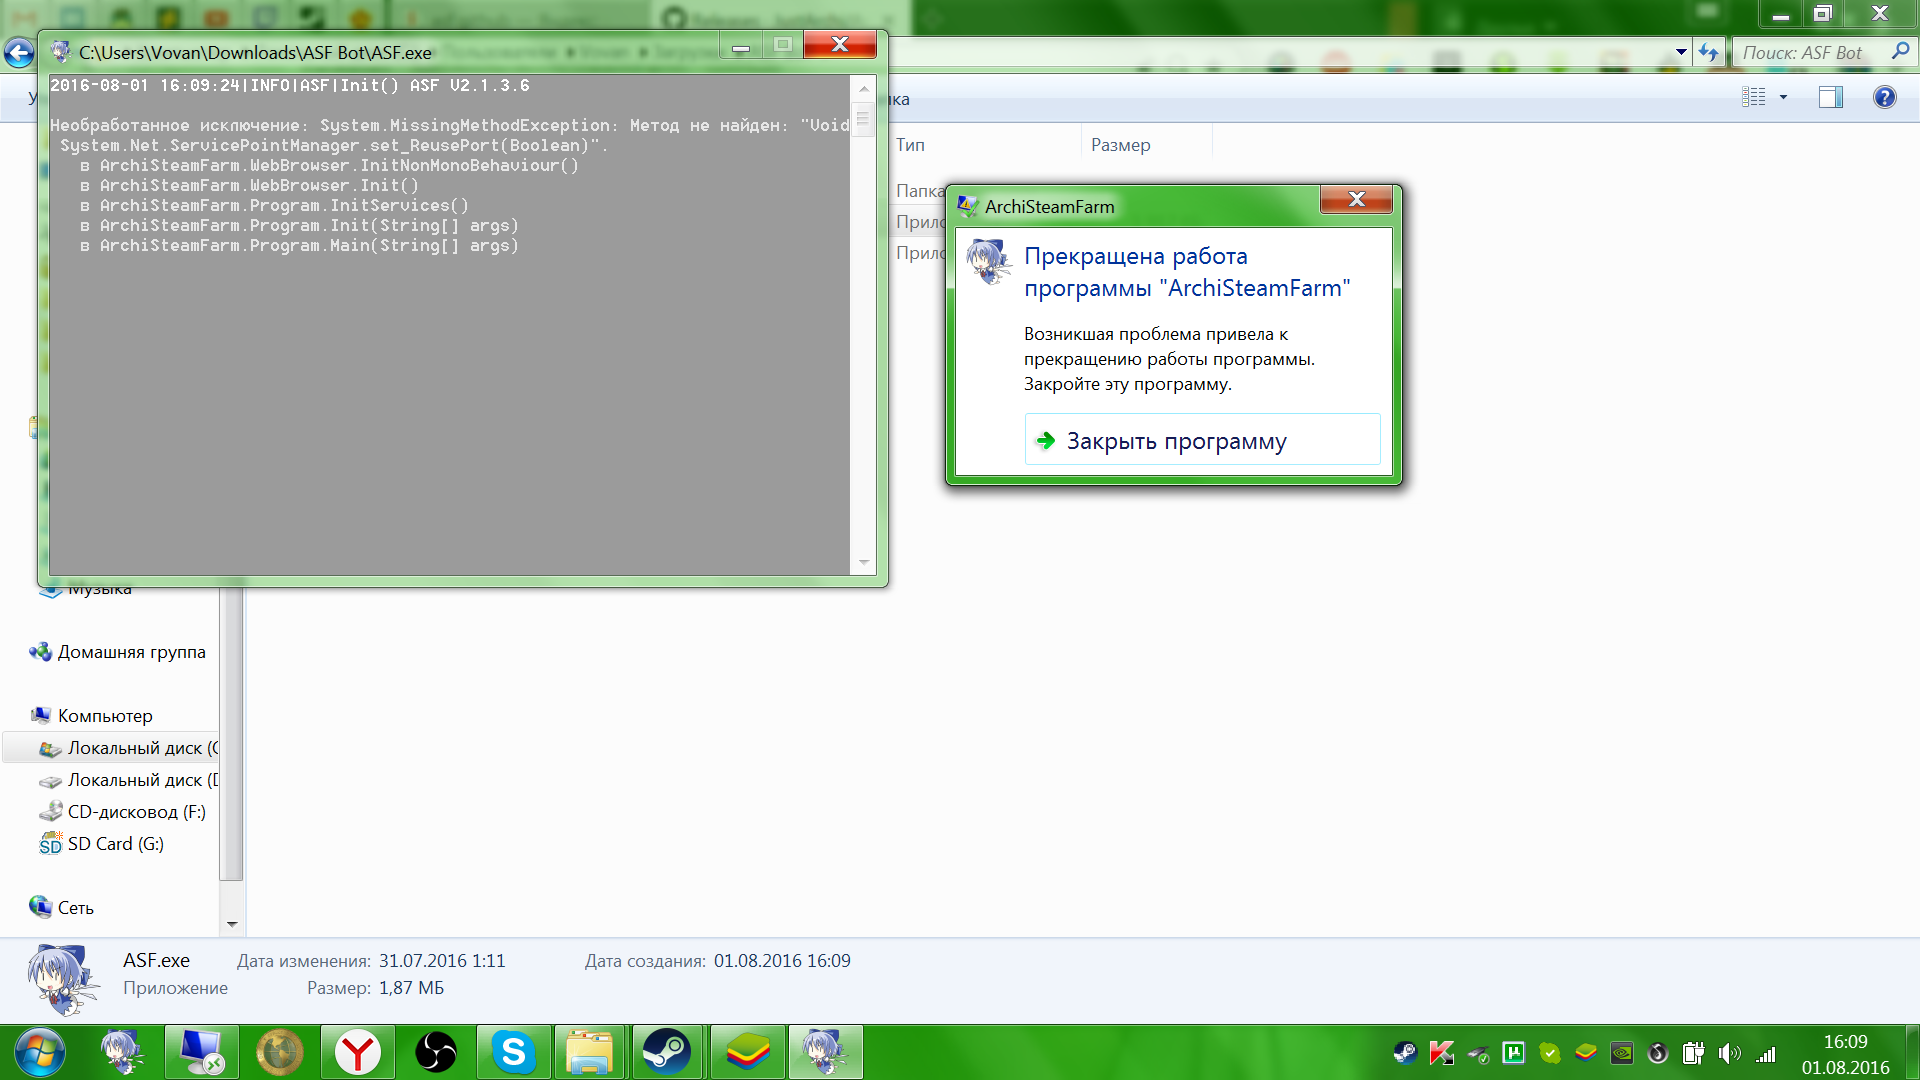Open the network computer taskbar icon
The width and height of the screenshot is (1920, 1080).
coord(201,1052)
